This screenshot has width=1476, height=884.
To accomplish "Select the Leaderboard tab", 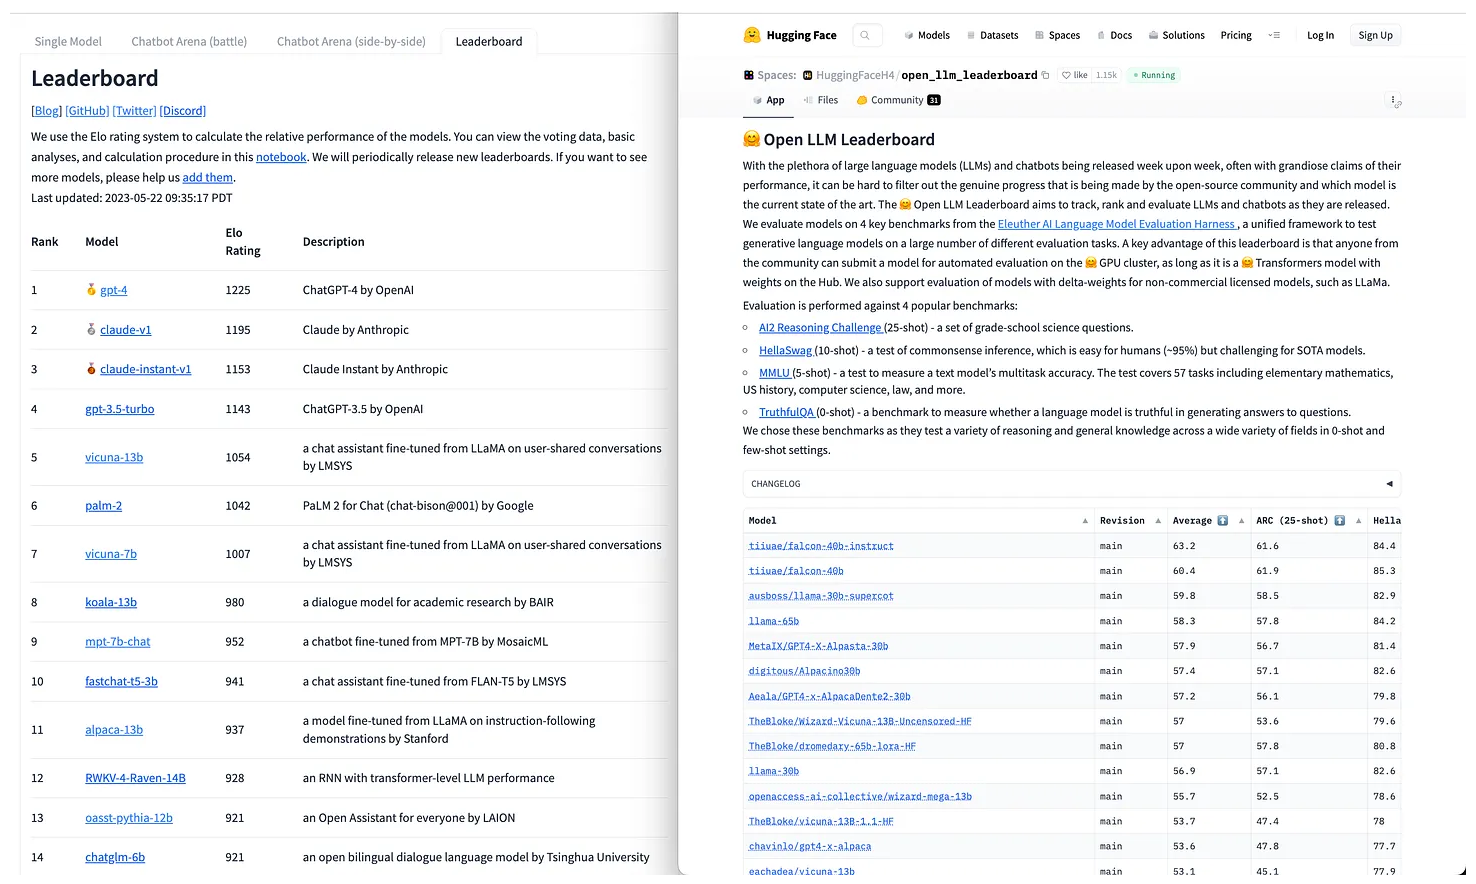I will click(489, 42).
